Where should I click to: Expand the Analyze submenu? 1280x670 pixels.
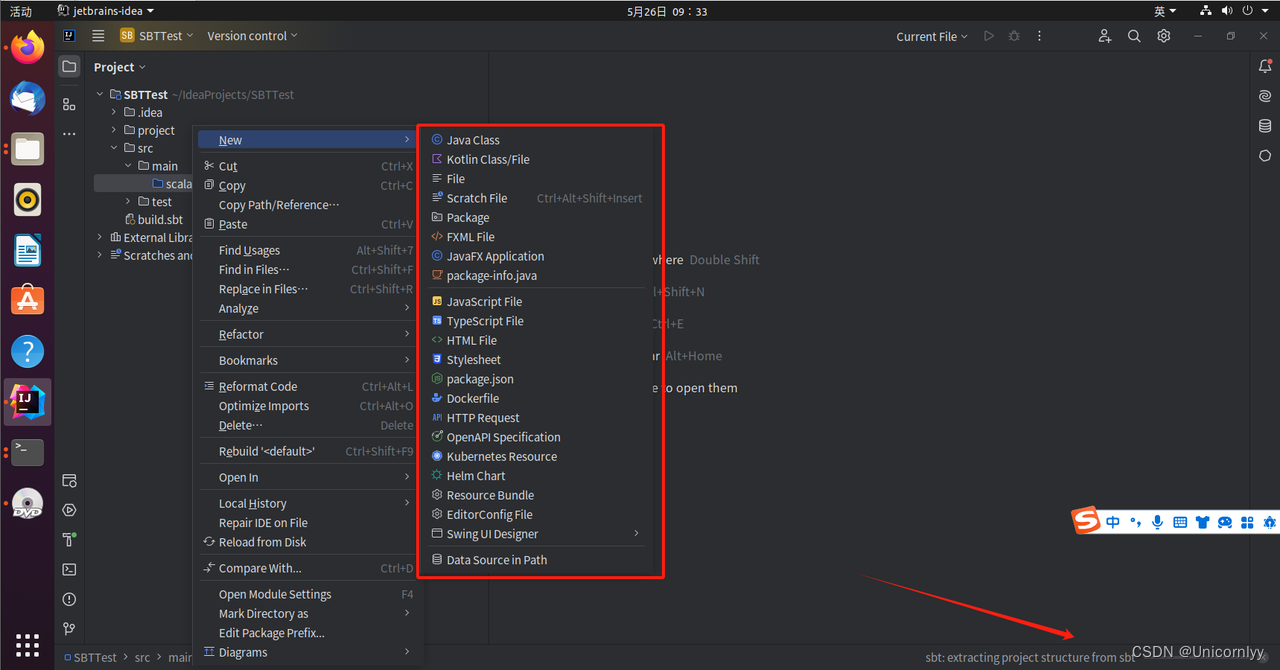click(308, 308)
